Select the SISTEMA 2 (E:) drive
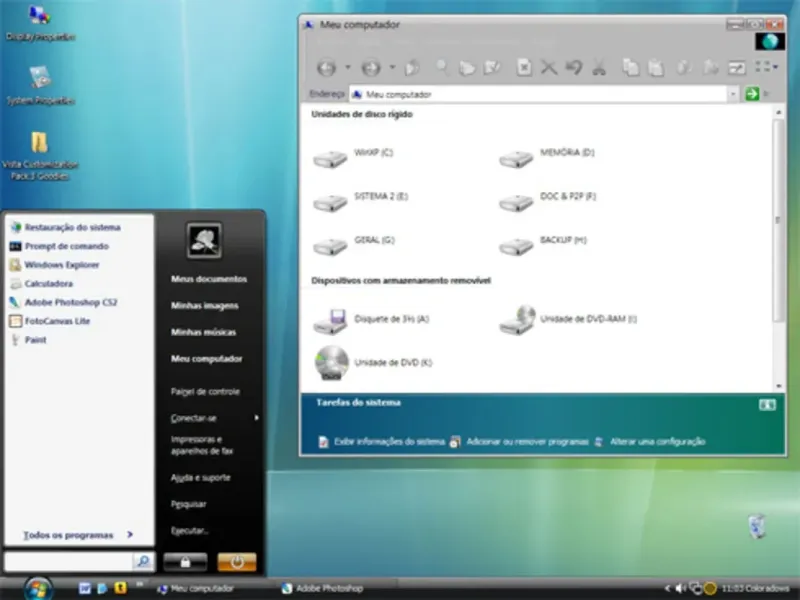 pos(360,201)
